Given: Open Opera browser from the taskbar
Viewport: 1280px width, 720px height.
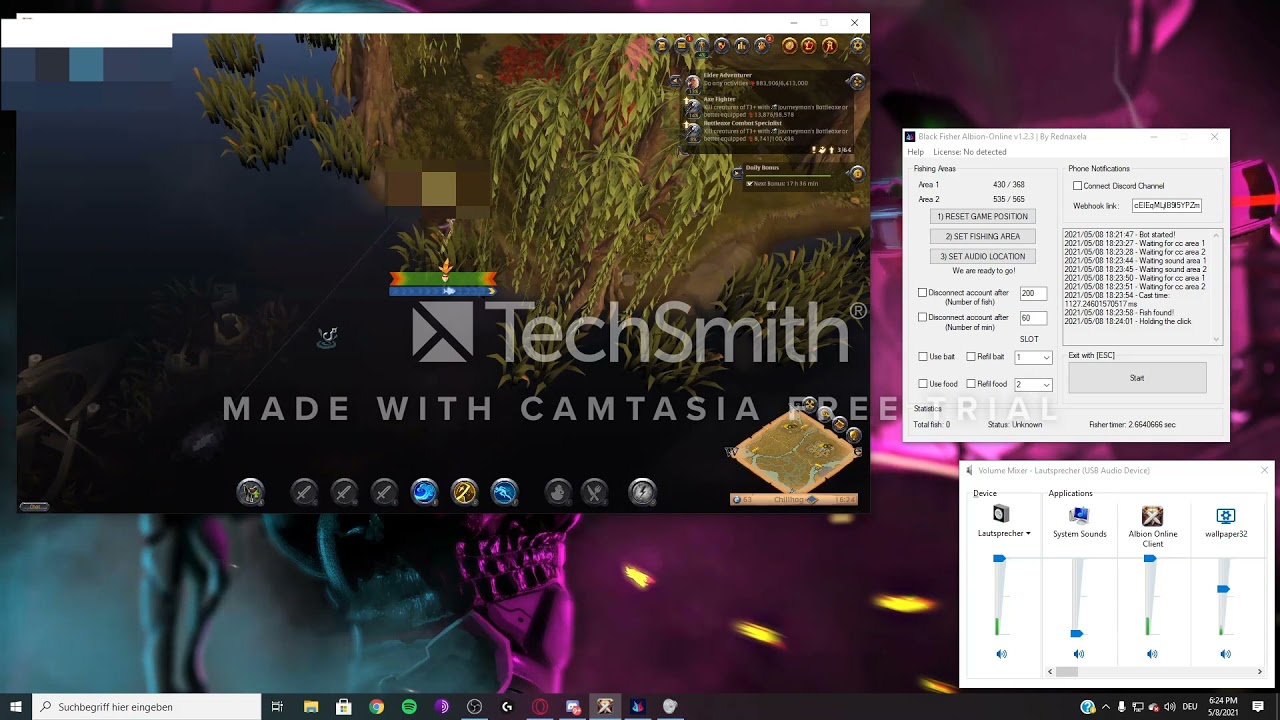Looking at the screenshot, I should pos(540,706).
